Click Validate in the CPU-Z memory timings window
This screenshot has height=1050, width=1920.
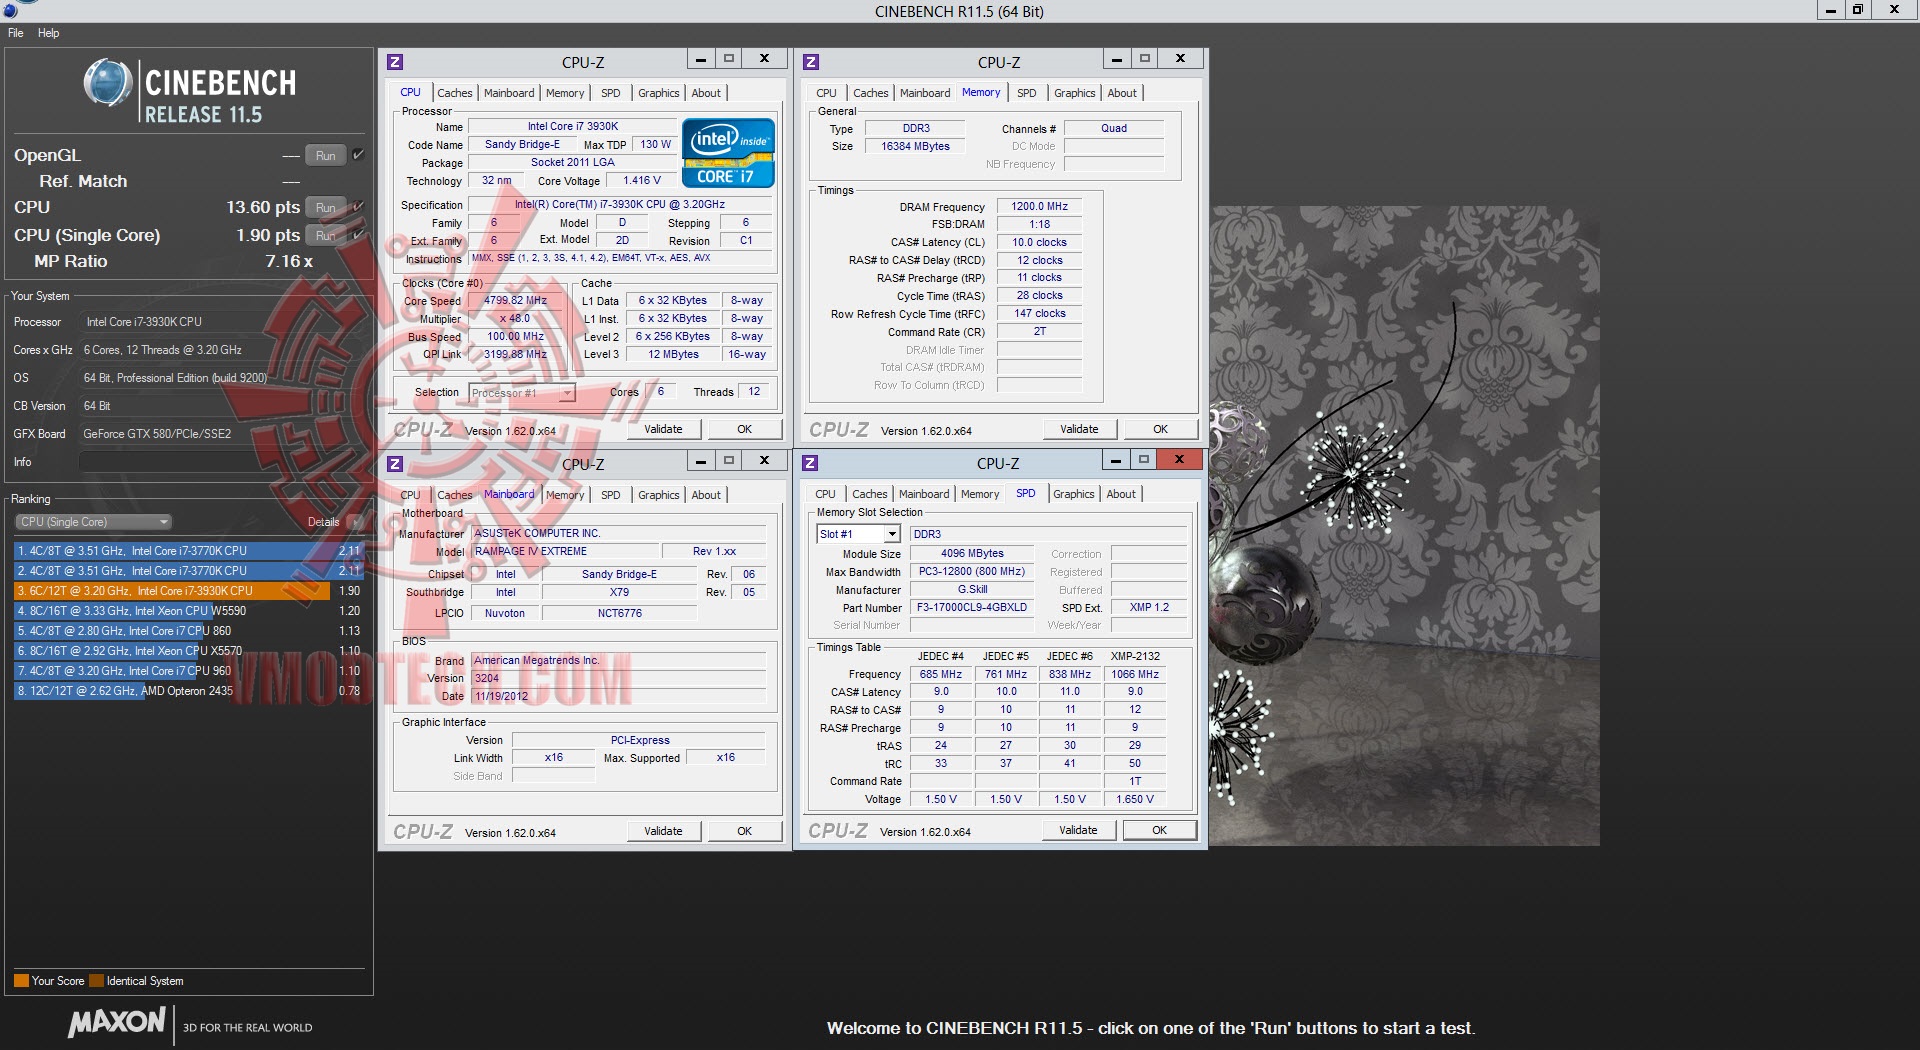1079,429
